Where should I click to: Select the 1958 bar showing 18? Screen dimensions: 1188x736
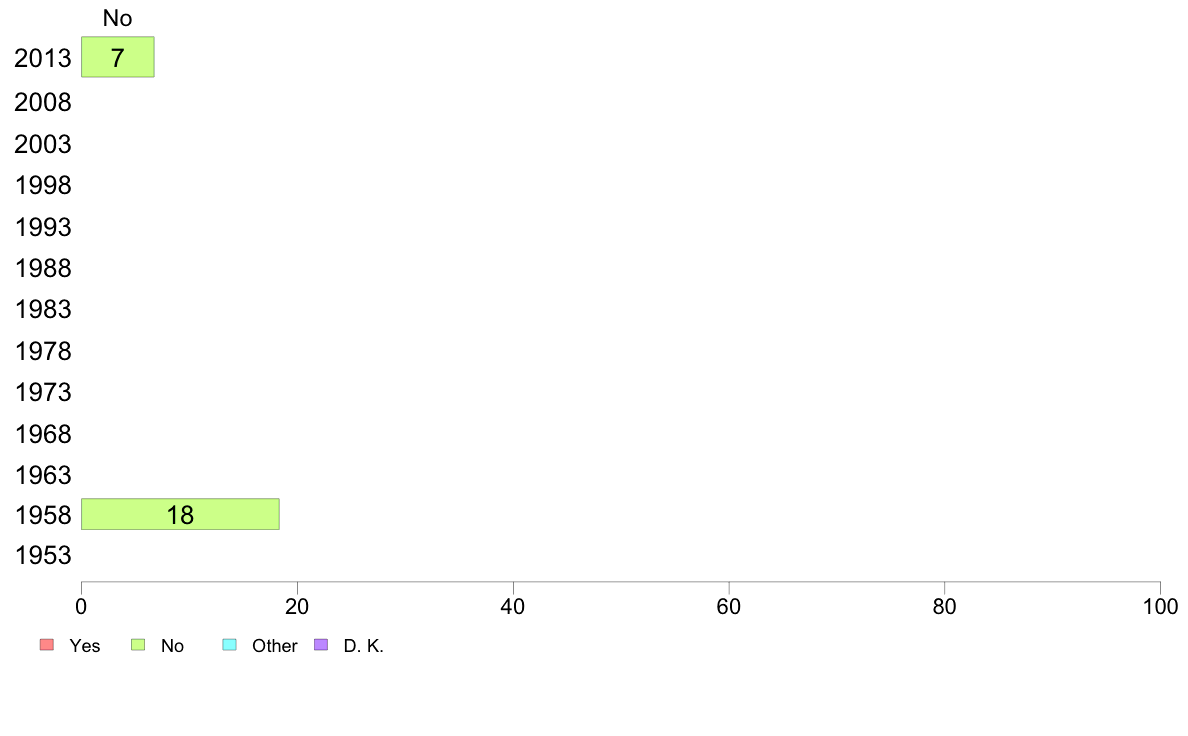coord(180,514)
